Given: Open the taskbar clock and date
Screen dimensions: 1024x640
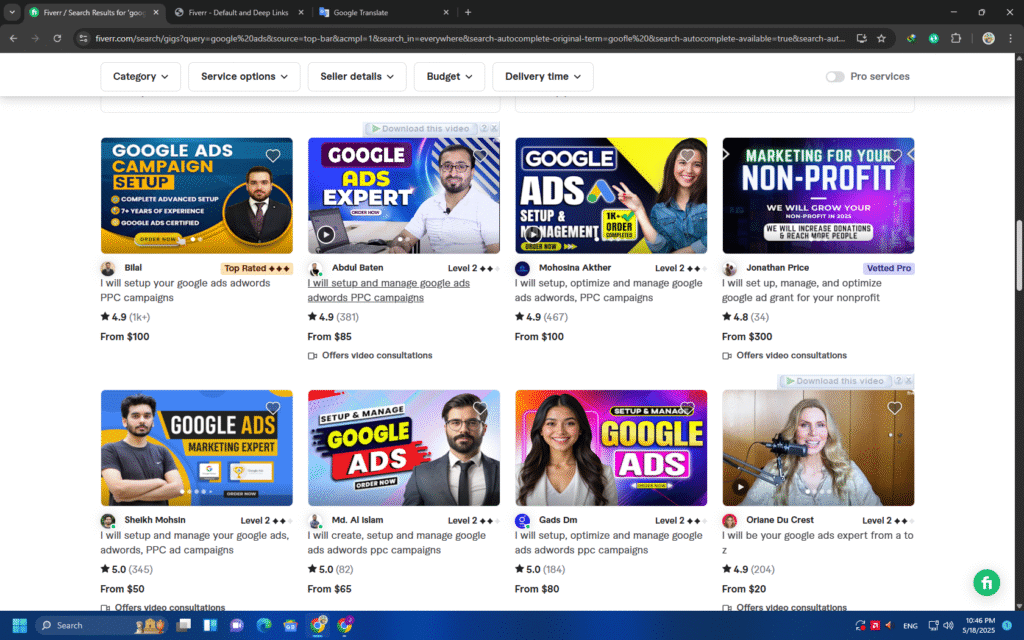Looking at the screenshot, I should pyautogui.click(x=980, y=626).
